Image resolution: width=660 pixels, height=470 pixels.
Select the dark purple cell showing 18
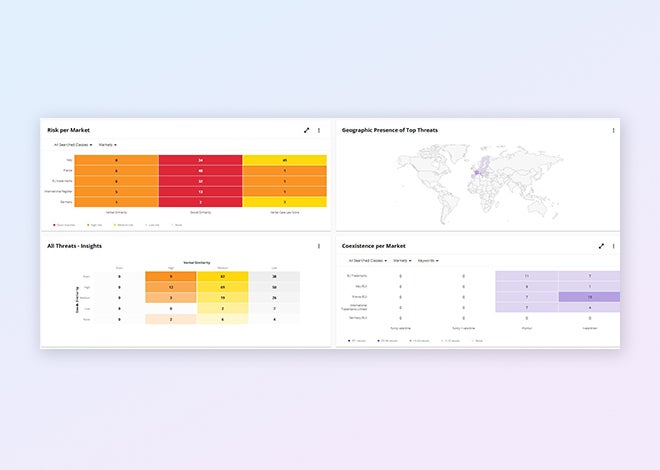click(x=589, y=297)
